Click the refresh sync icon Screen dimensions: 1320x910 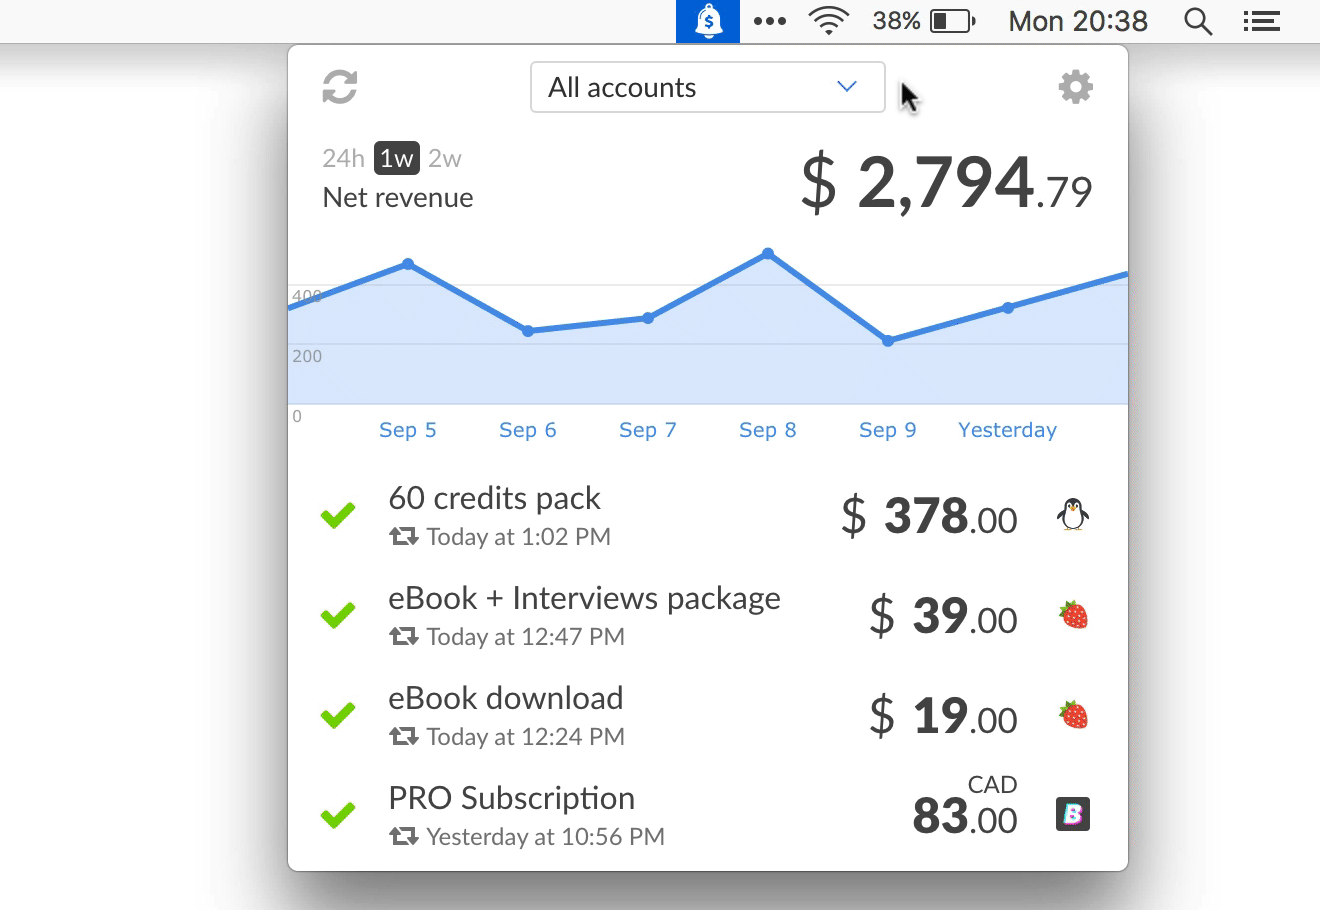click(x=340, y=87)
